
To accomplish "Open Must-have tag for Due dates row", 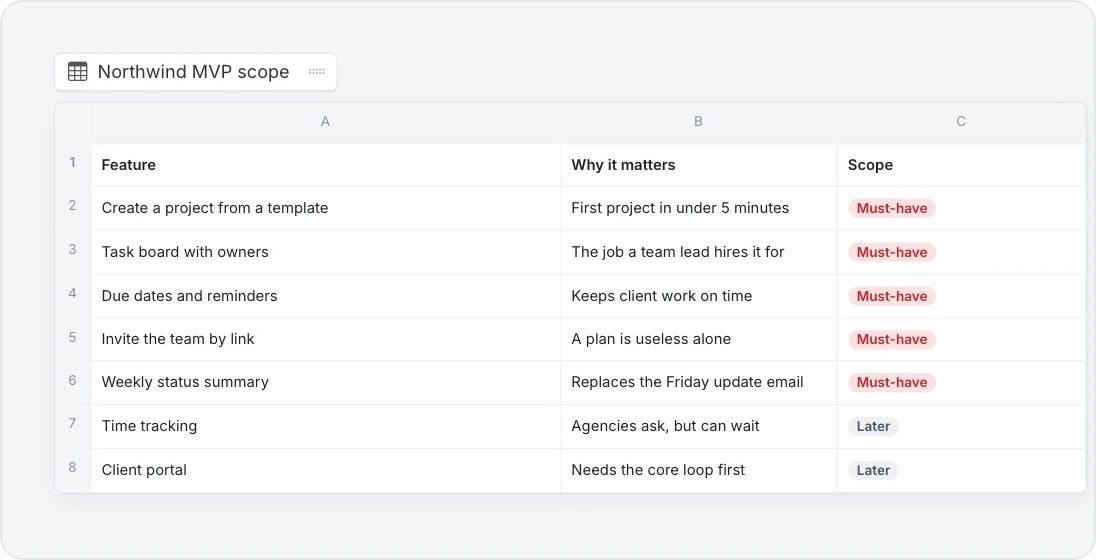I will [x=892, y=296].
